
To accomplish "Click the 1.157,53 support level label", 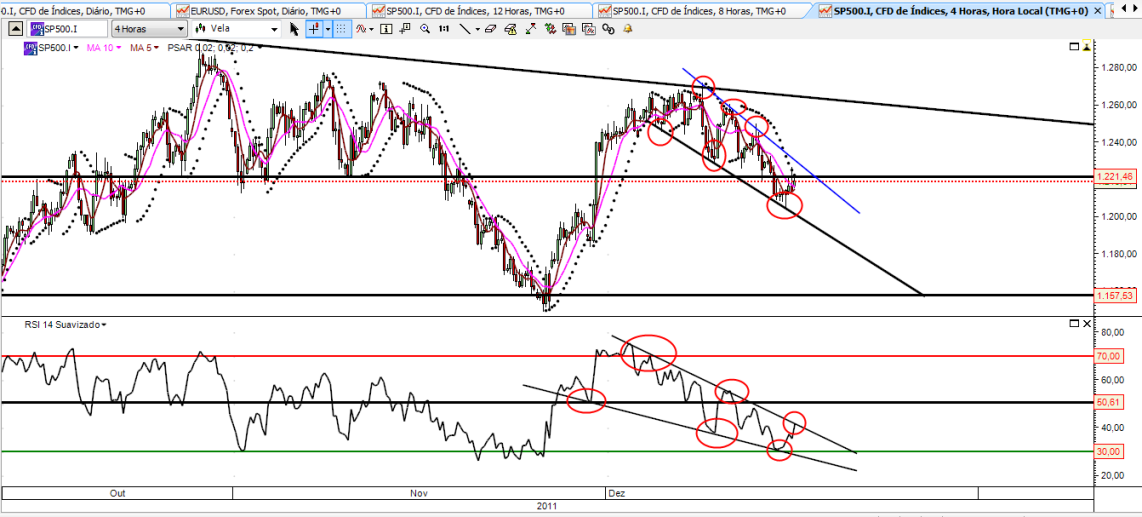I will click(x=1114, y=295).
